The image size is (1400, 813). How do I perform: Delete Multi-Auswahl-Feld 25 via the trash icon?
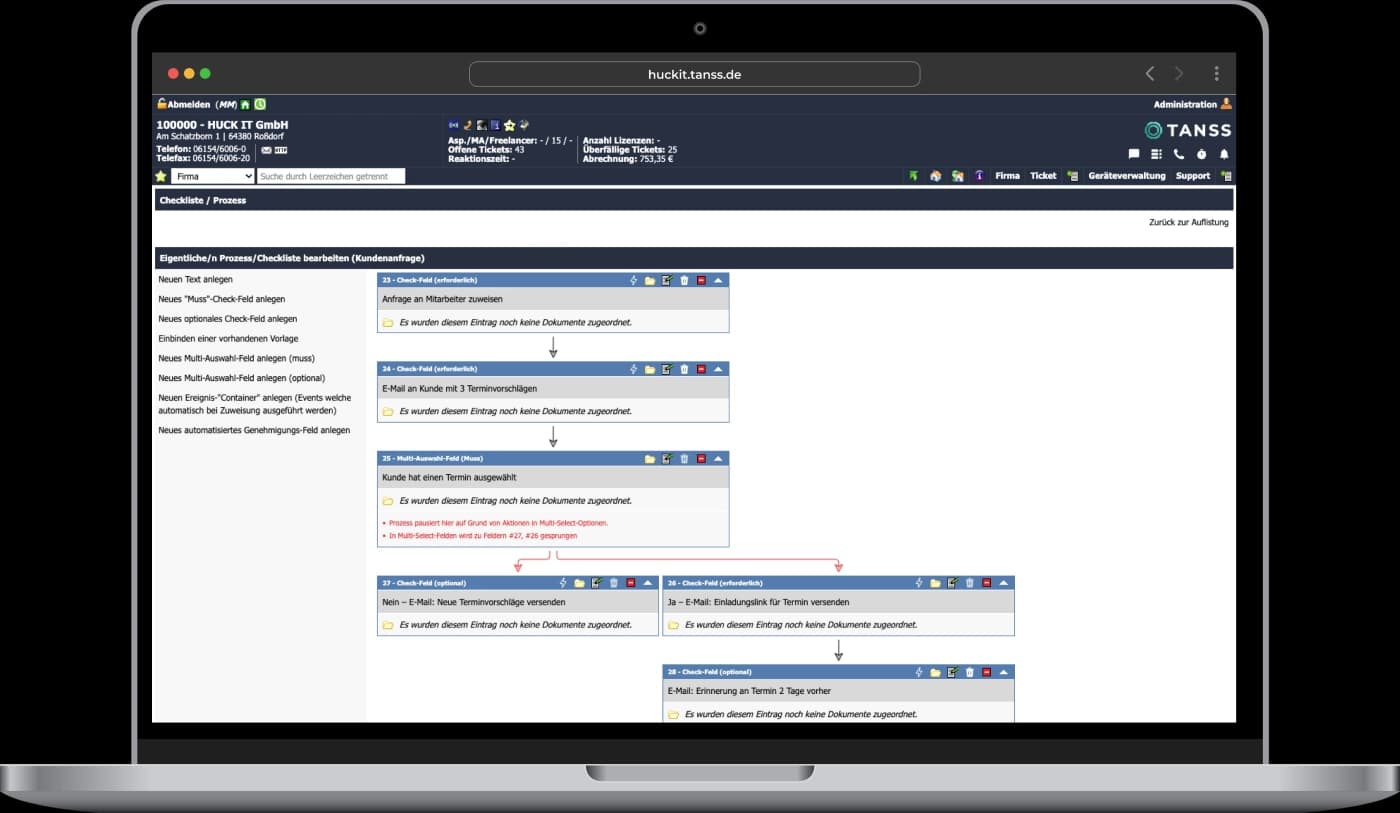pos(684,458)
